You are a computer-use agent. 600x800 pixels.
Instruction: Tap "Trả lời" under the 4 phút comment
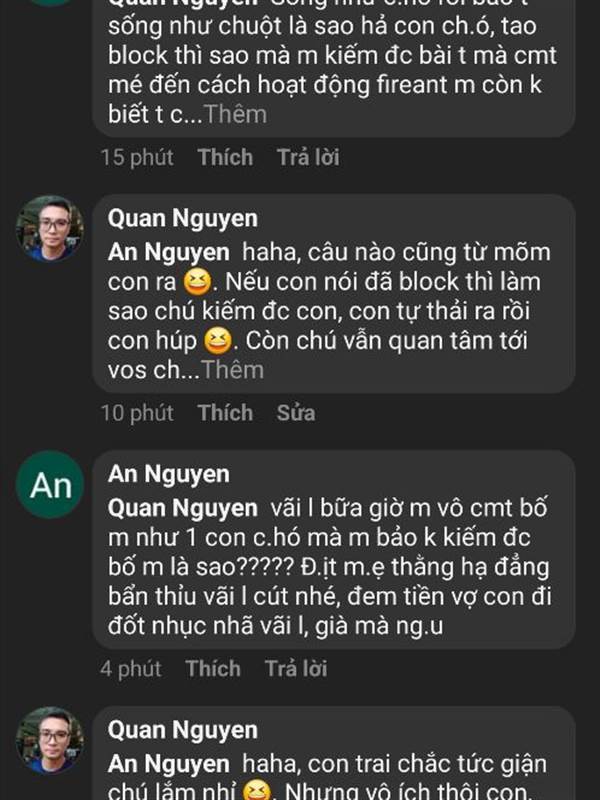point(296,669)
